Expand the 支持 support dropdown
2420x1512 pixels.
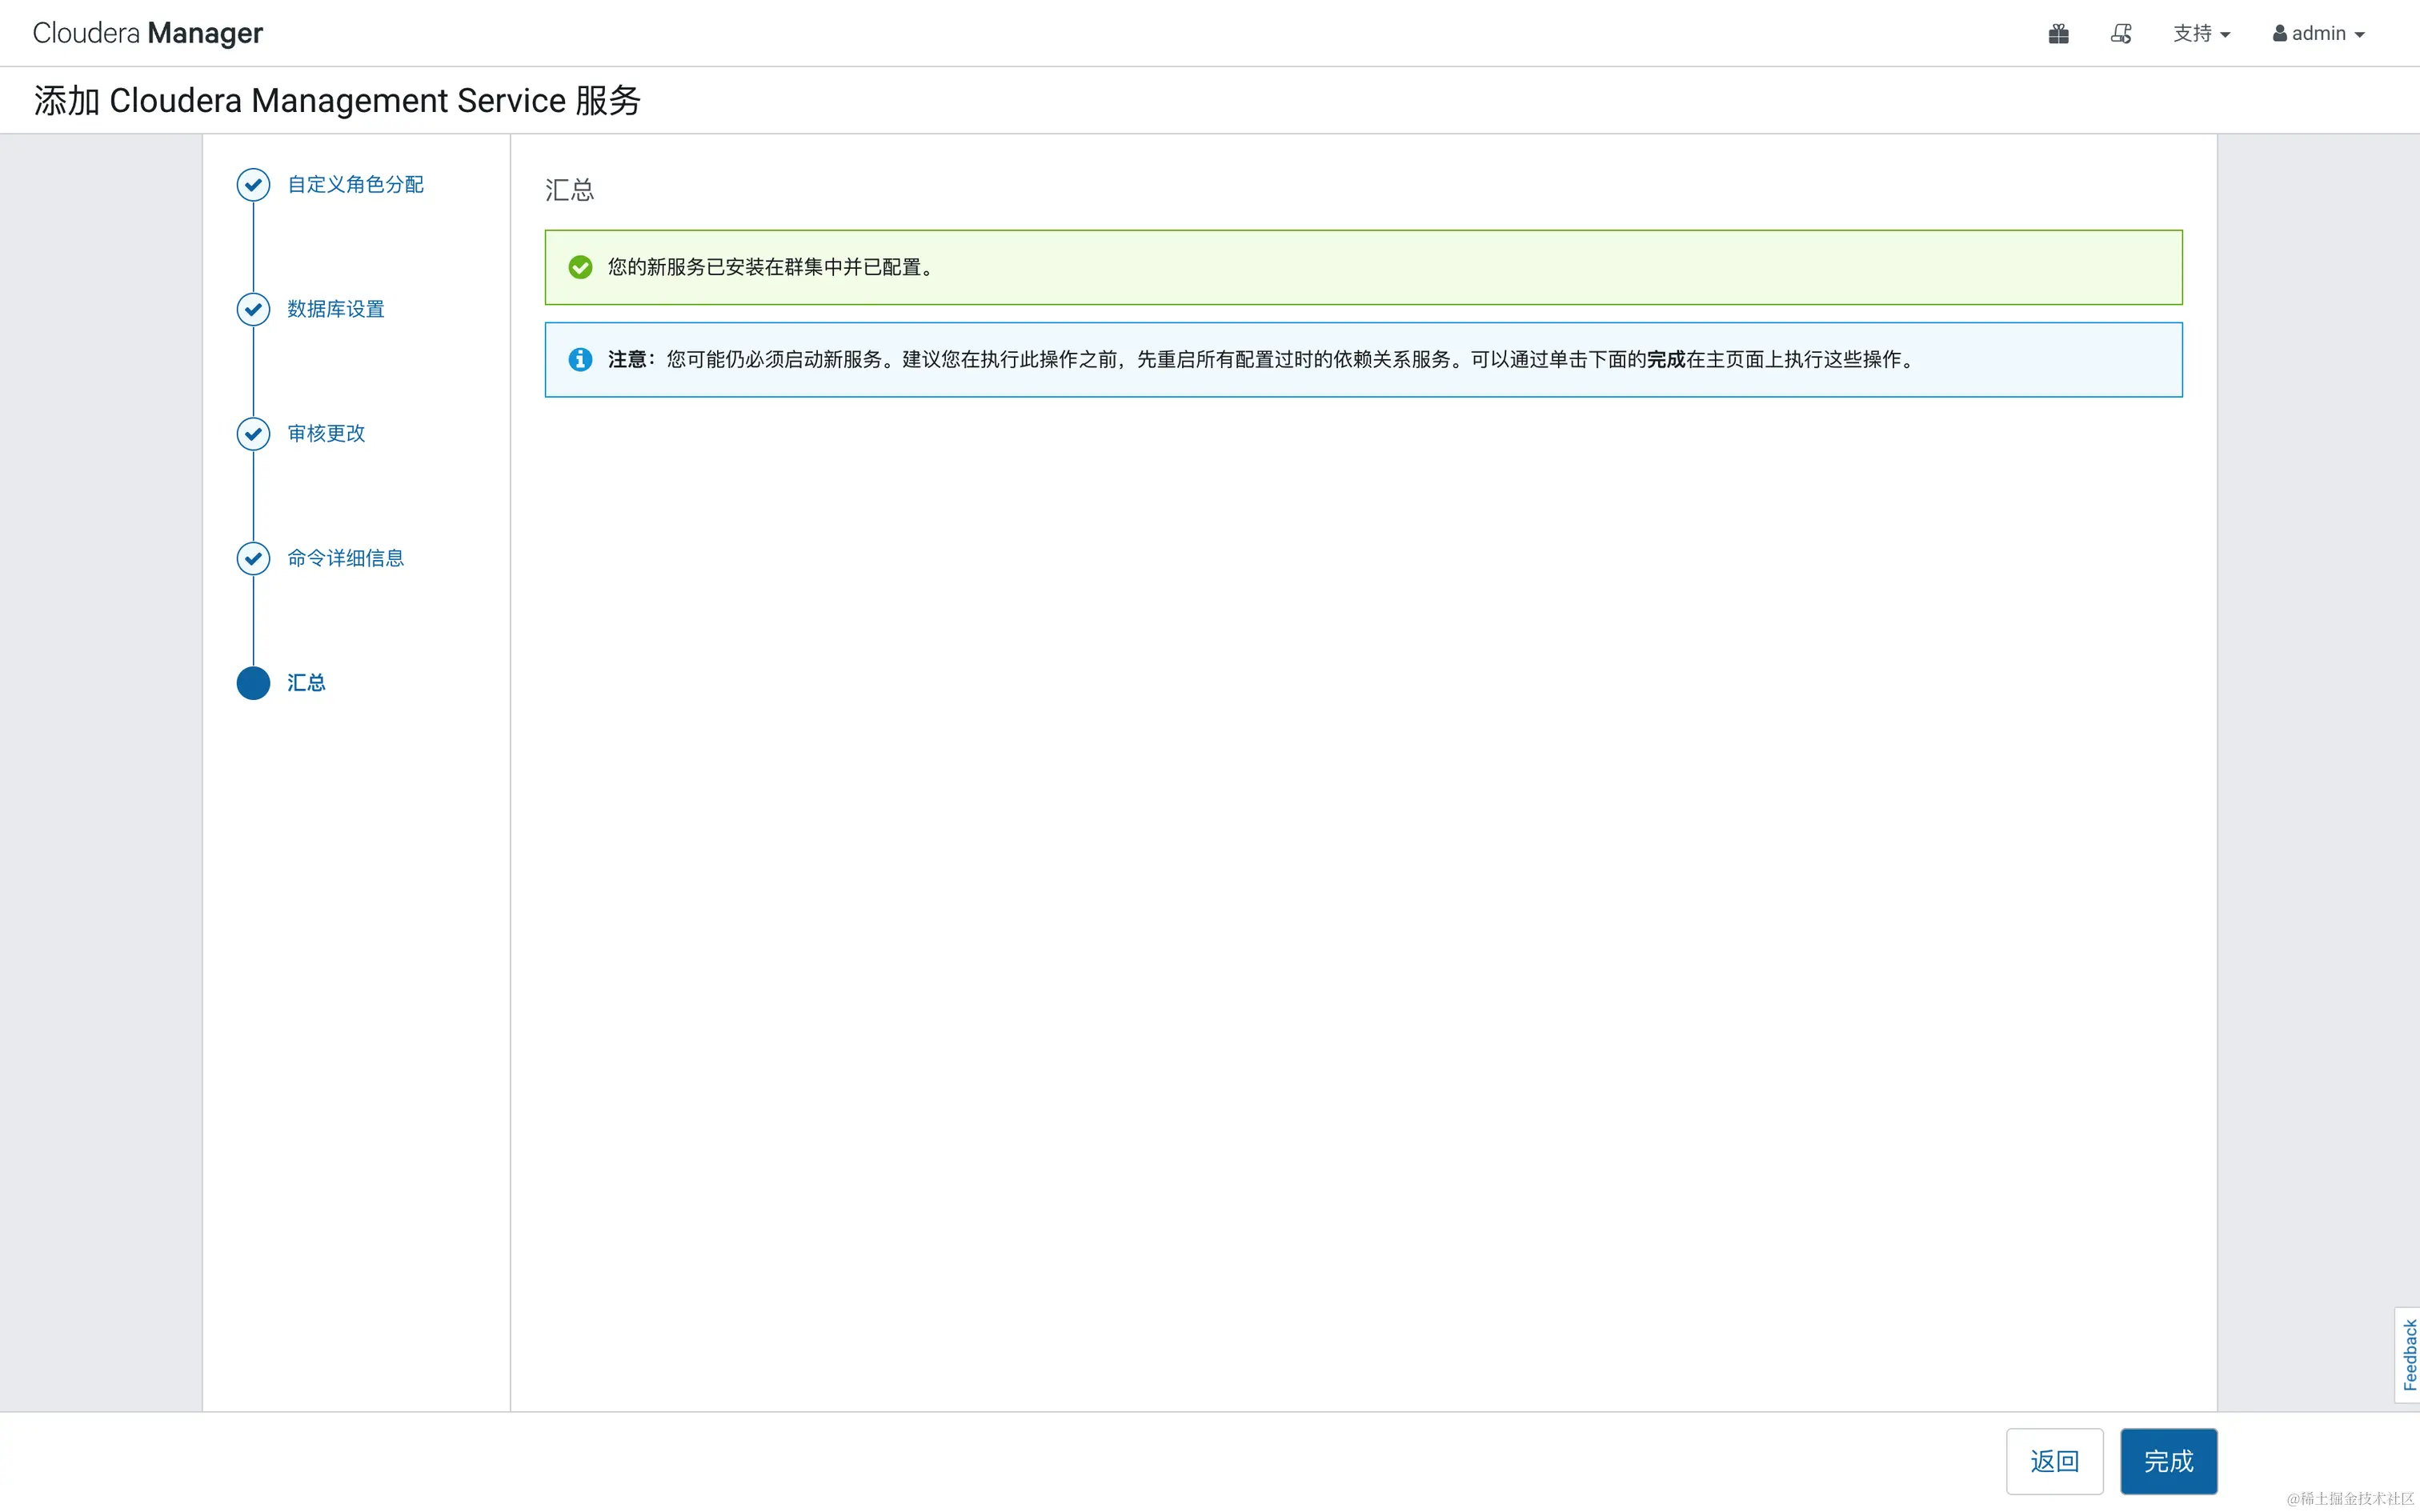tap(2201, 34)
